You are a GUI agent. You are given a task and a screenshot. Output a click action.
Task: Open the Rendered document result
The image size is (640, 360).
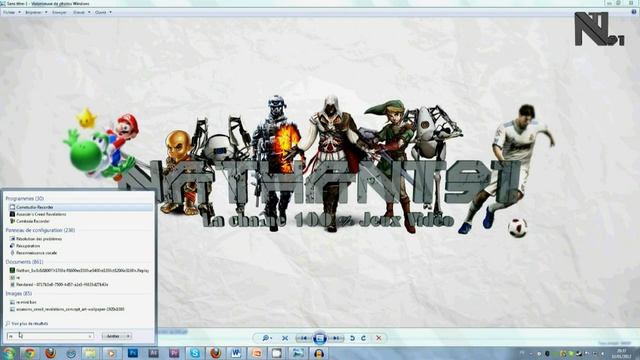pyautogui.click(x=80, y=284)
